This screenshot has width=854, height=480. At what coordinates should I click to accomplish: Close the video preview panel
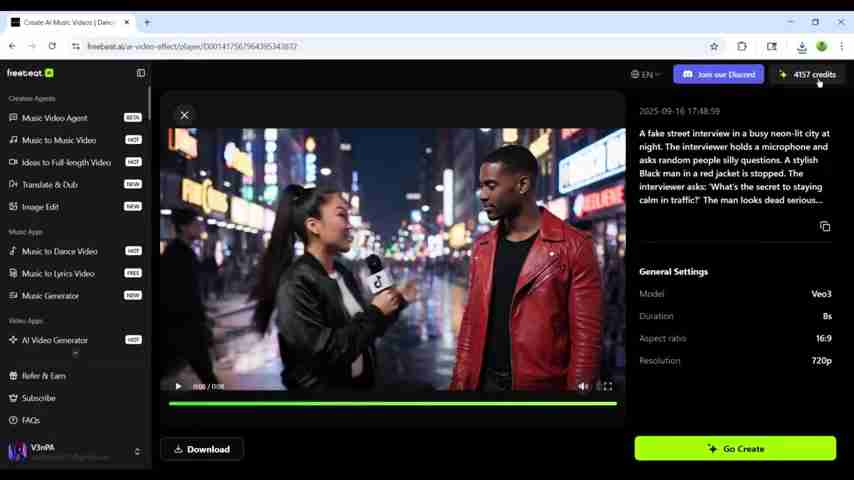coord(184,115)
